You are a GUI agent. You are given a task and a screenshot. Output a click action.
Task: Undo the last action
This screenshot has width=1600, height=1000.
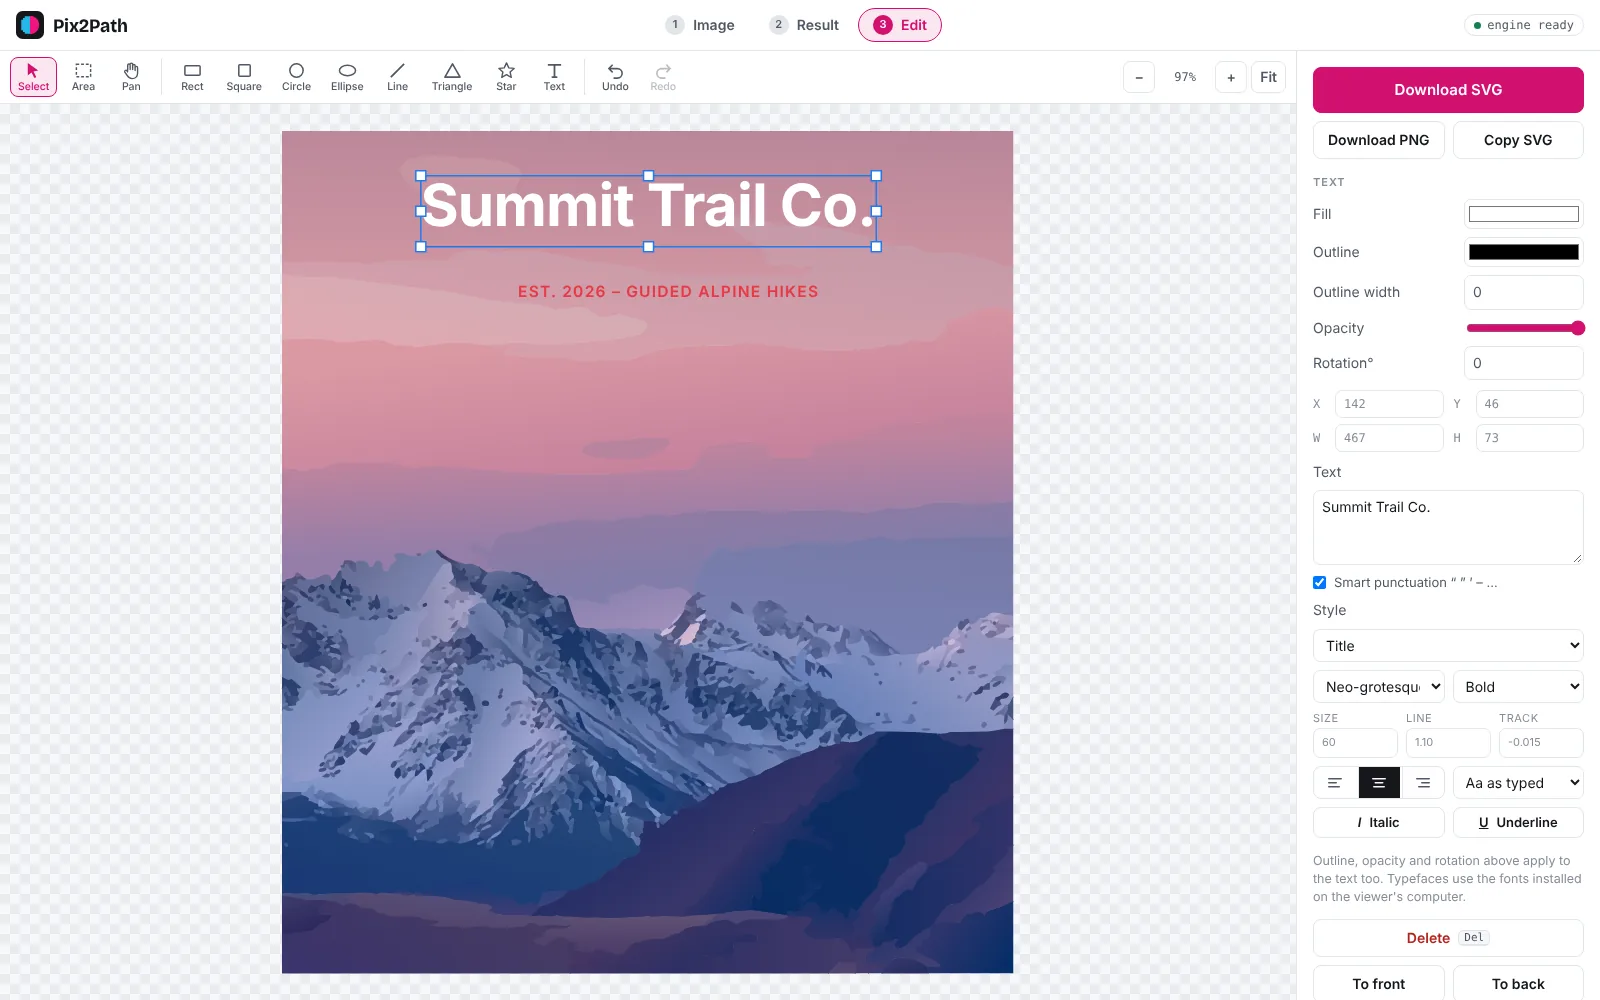615,77
